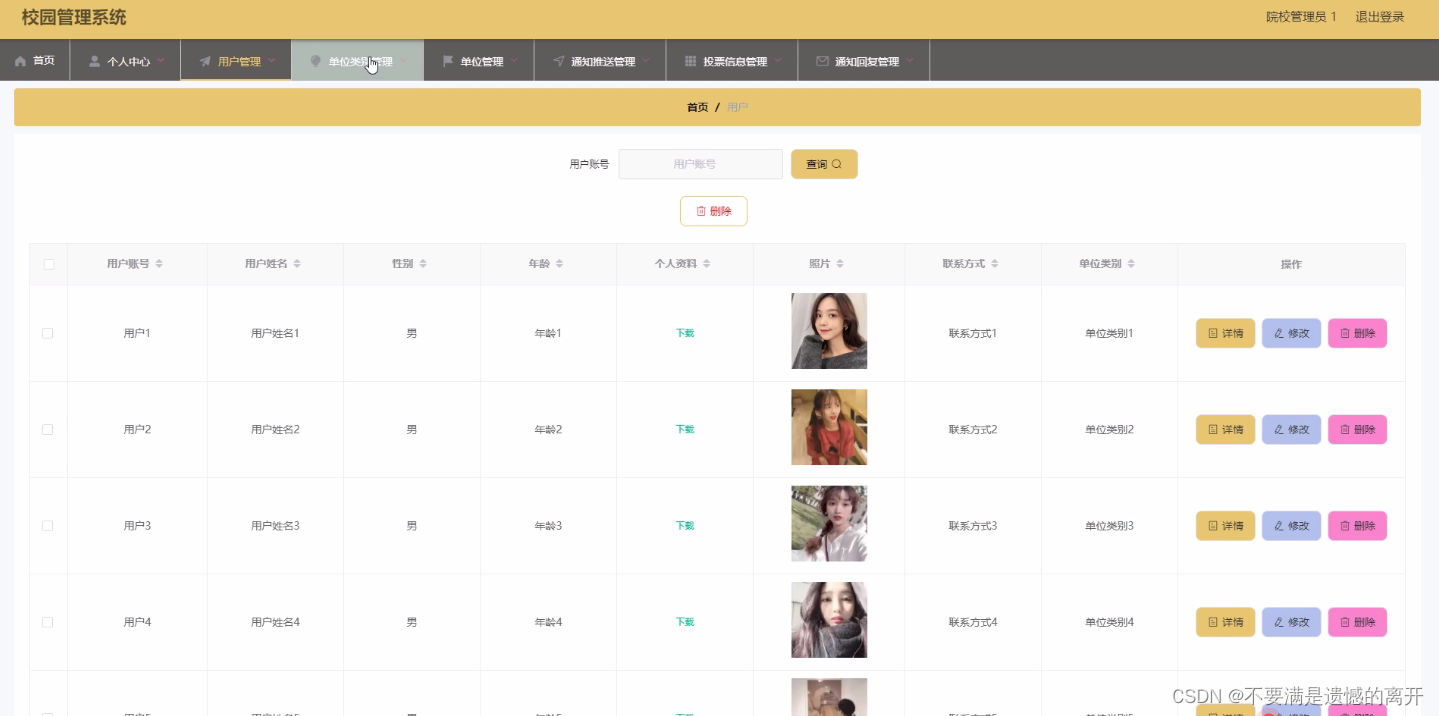Open the photo thumbnail of 用户1

[829, 331]
